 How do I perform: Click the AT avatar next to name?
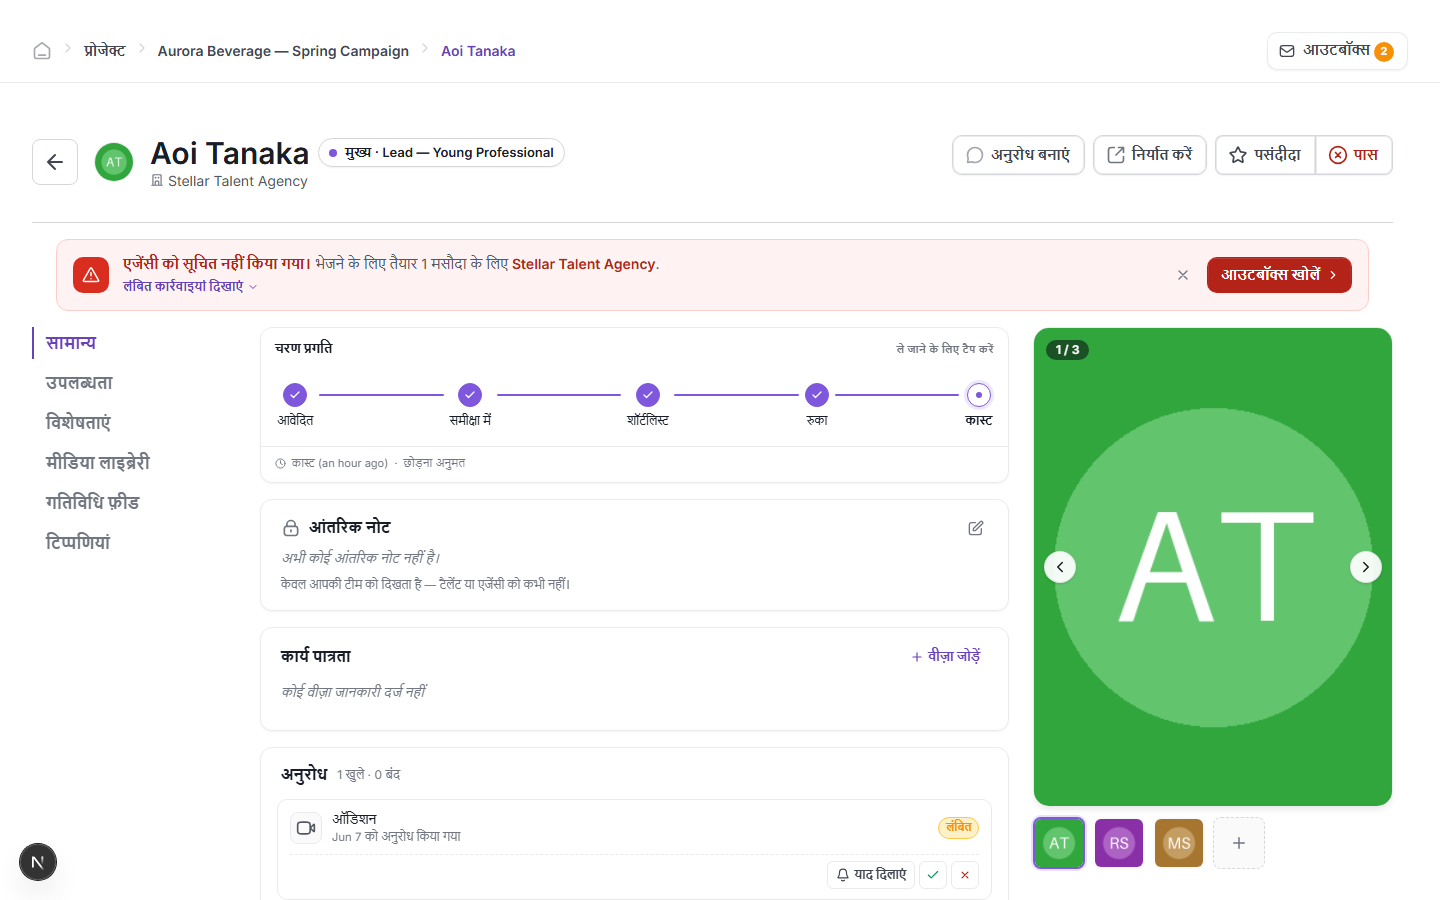[x=114, y=162]
